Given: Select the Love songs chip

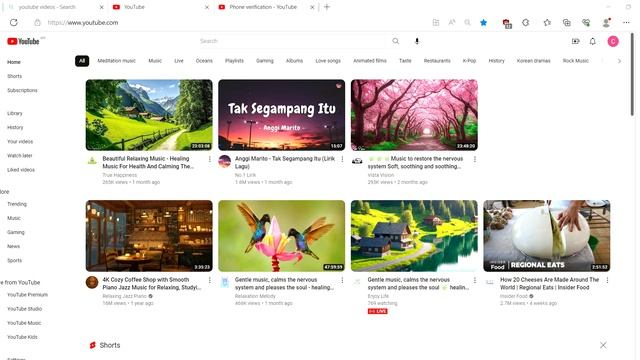Looking at the screenshot, I should (x=328, y=61).
